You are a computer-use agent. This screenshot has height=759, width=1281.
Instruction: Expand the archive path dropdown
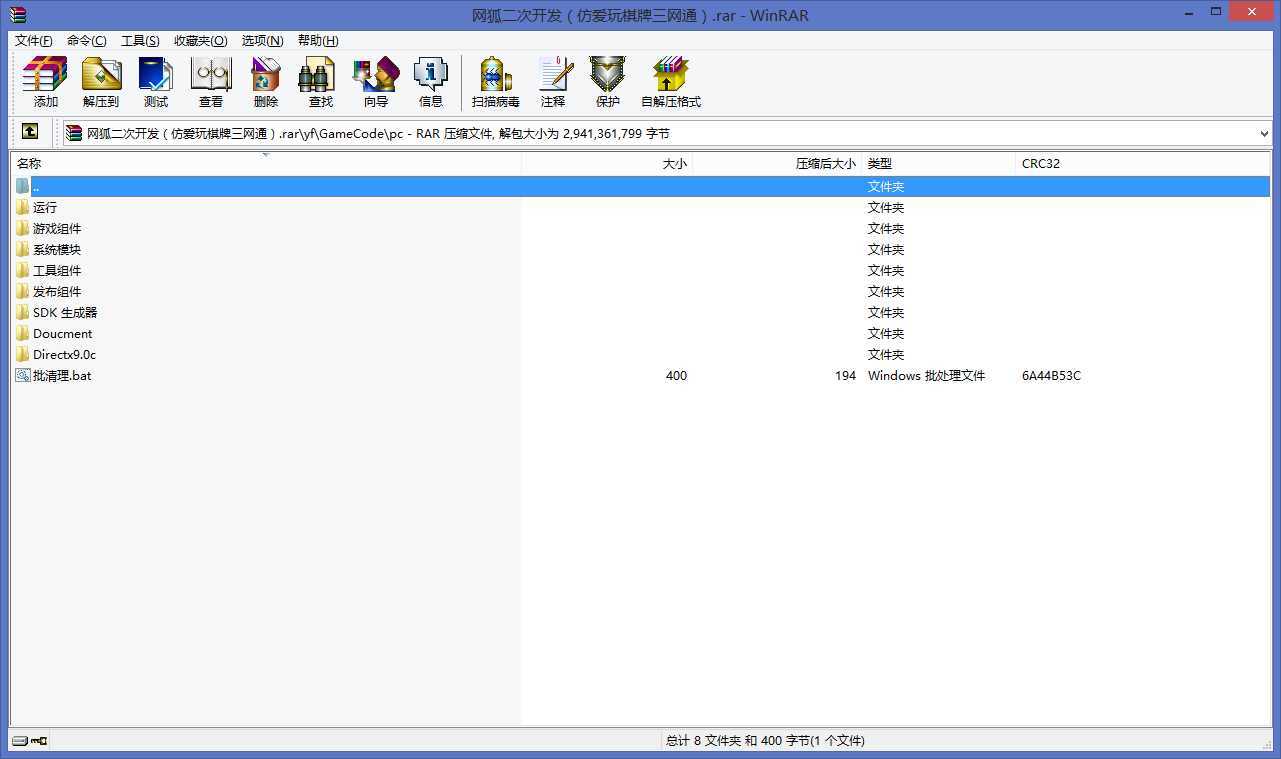click(1264, 133)
